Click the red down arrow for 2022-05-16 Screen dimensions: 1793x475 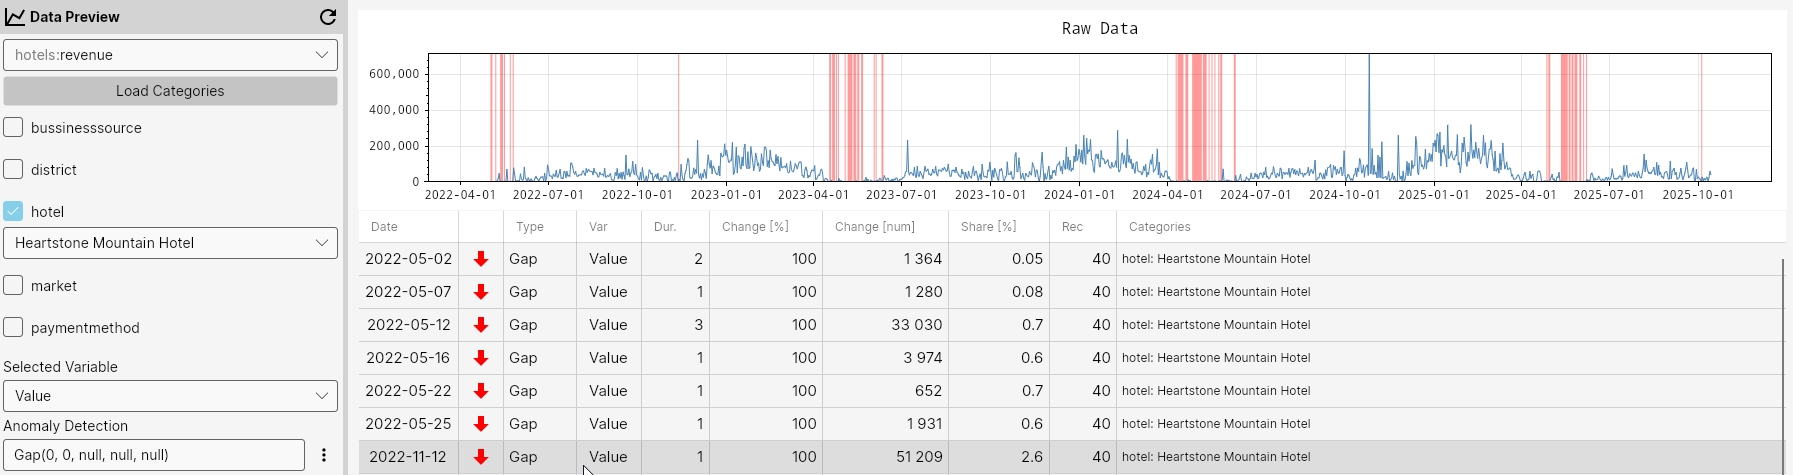point(481,358)
